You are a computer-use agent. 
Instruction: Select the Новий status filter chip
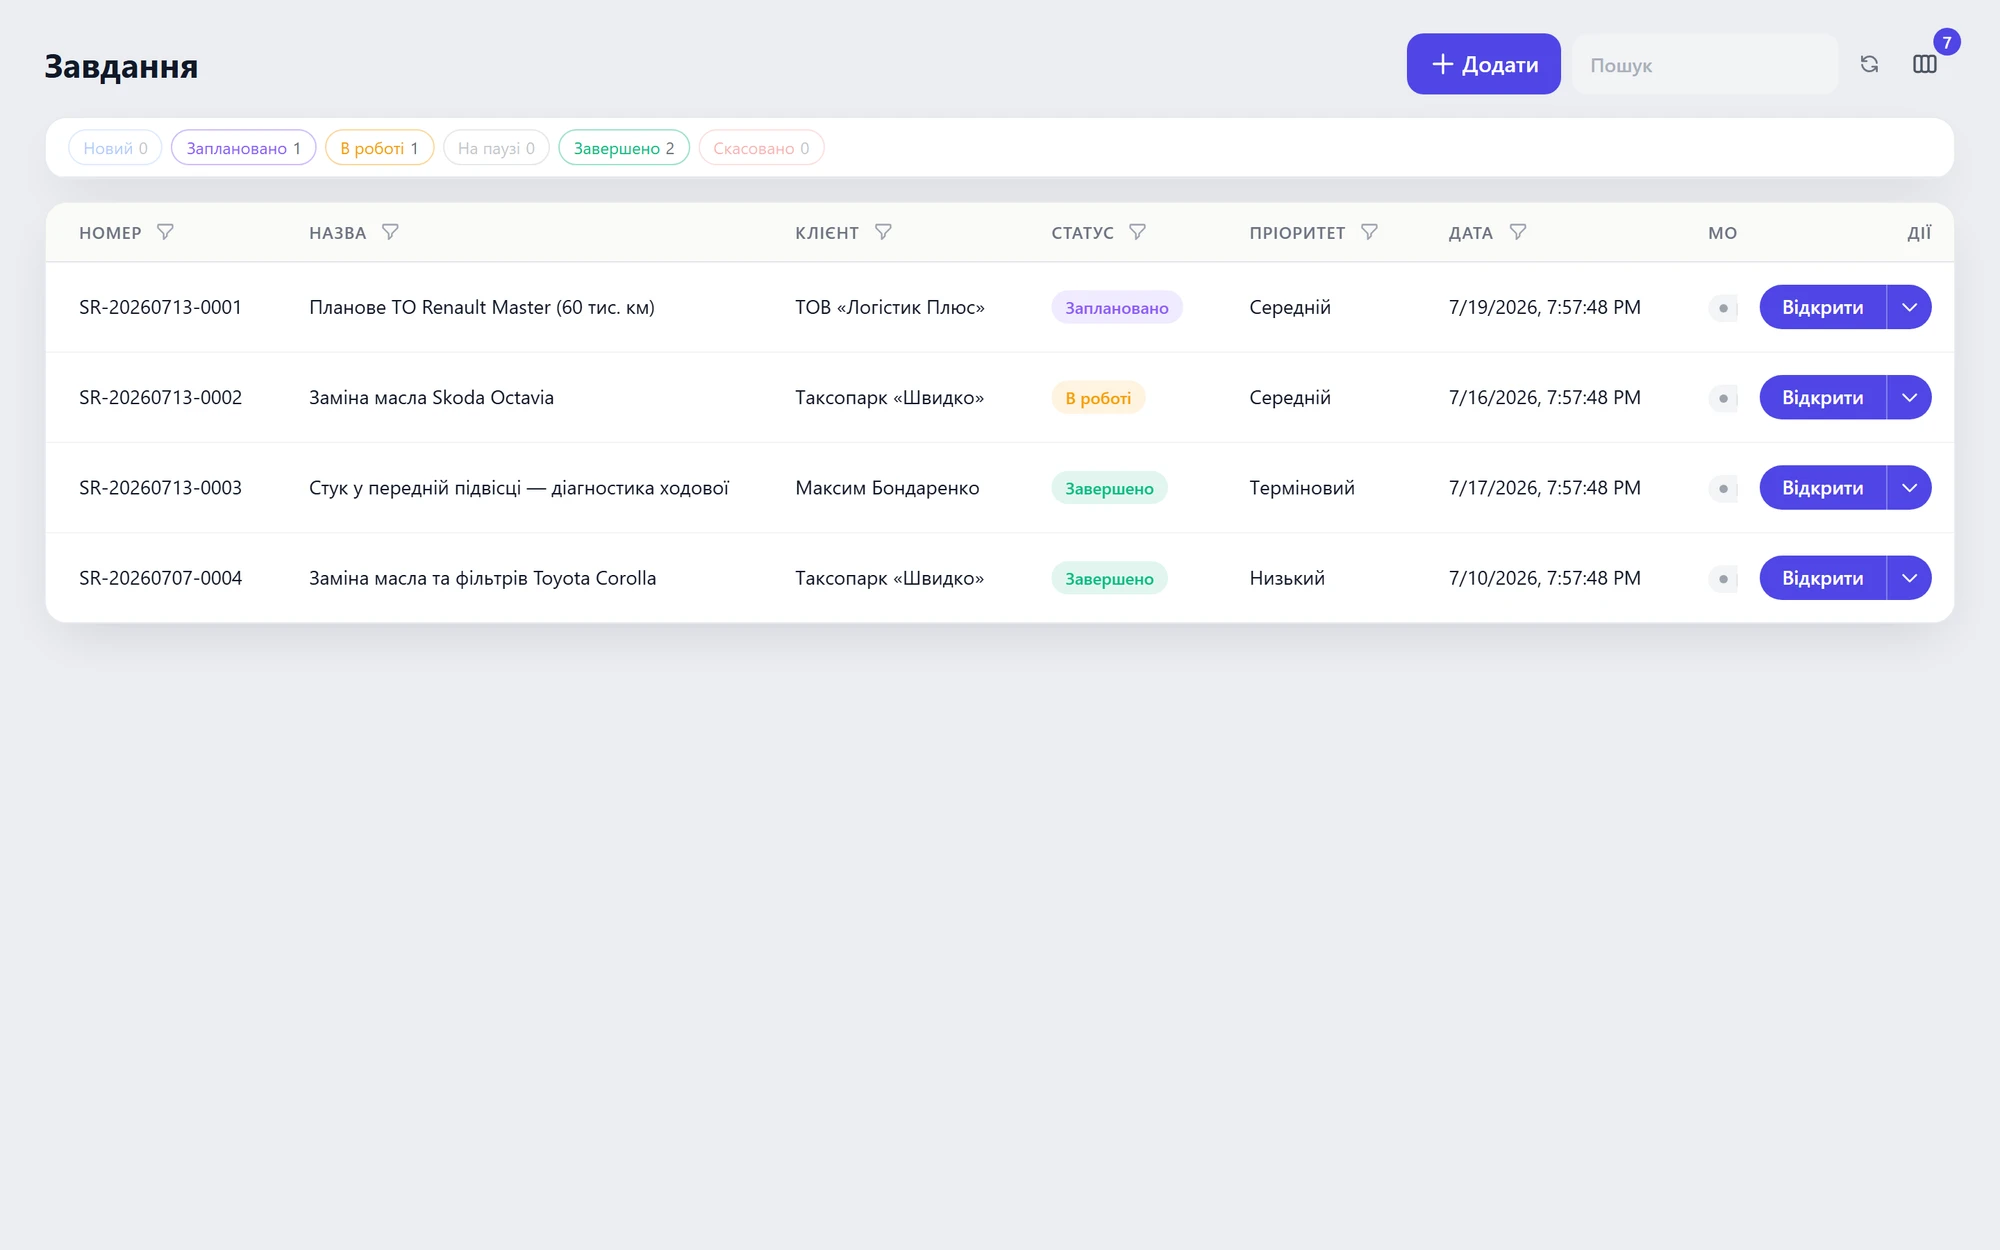click(115, 148)
